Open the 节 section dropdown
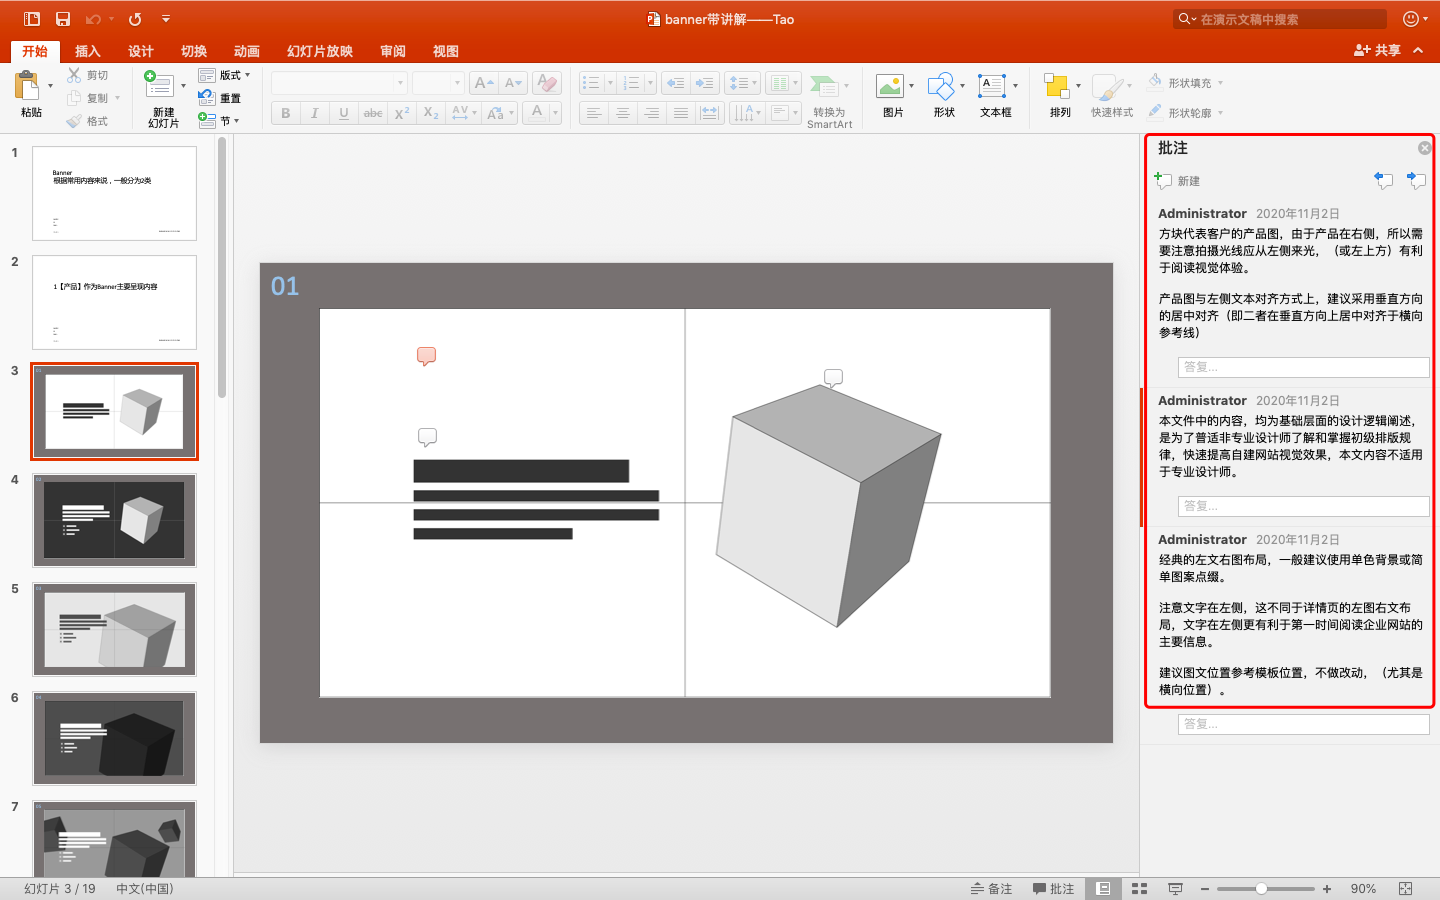 tap(236, 121)
